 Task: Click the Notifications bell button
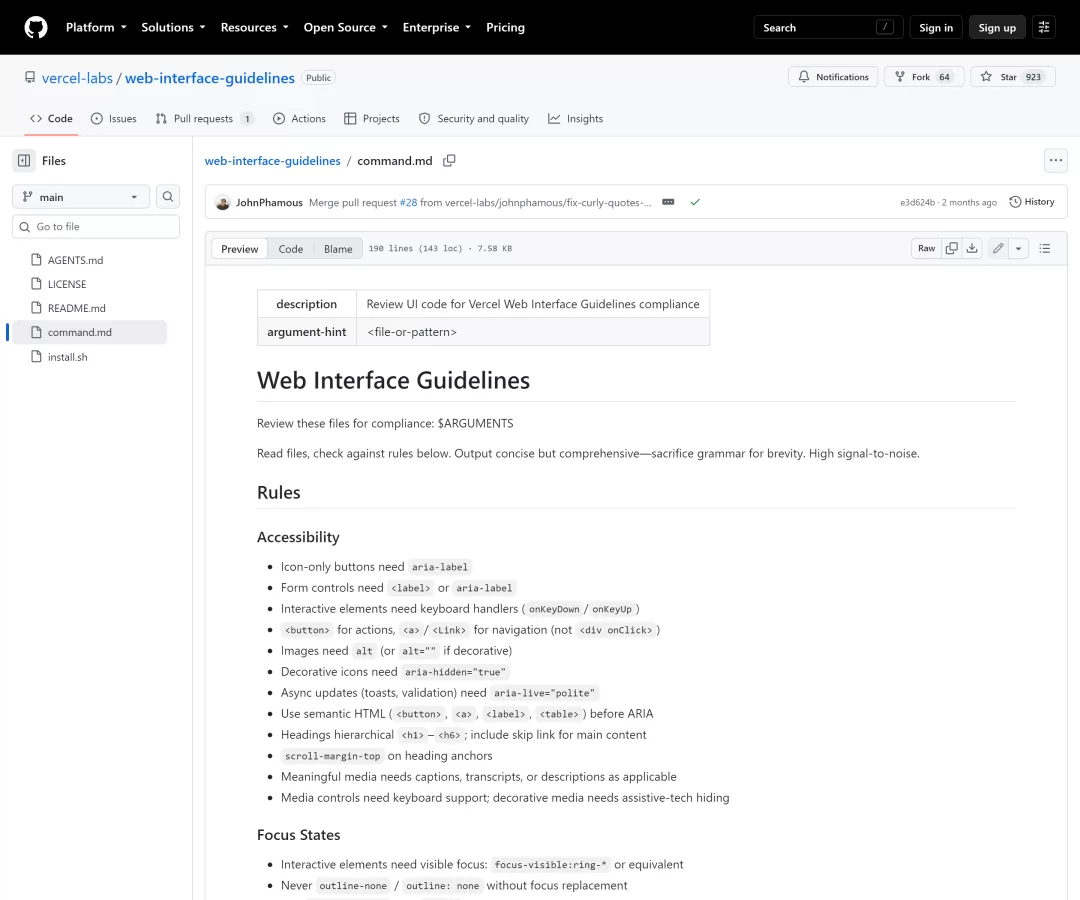coord(833,77)
